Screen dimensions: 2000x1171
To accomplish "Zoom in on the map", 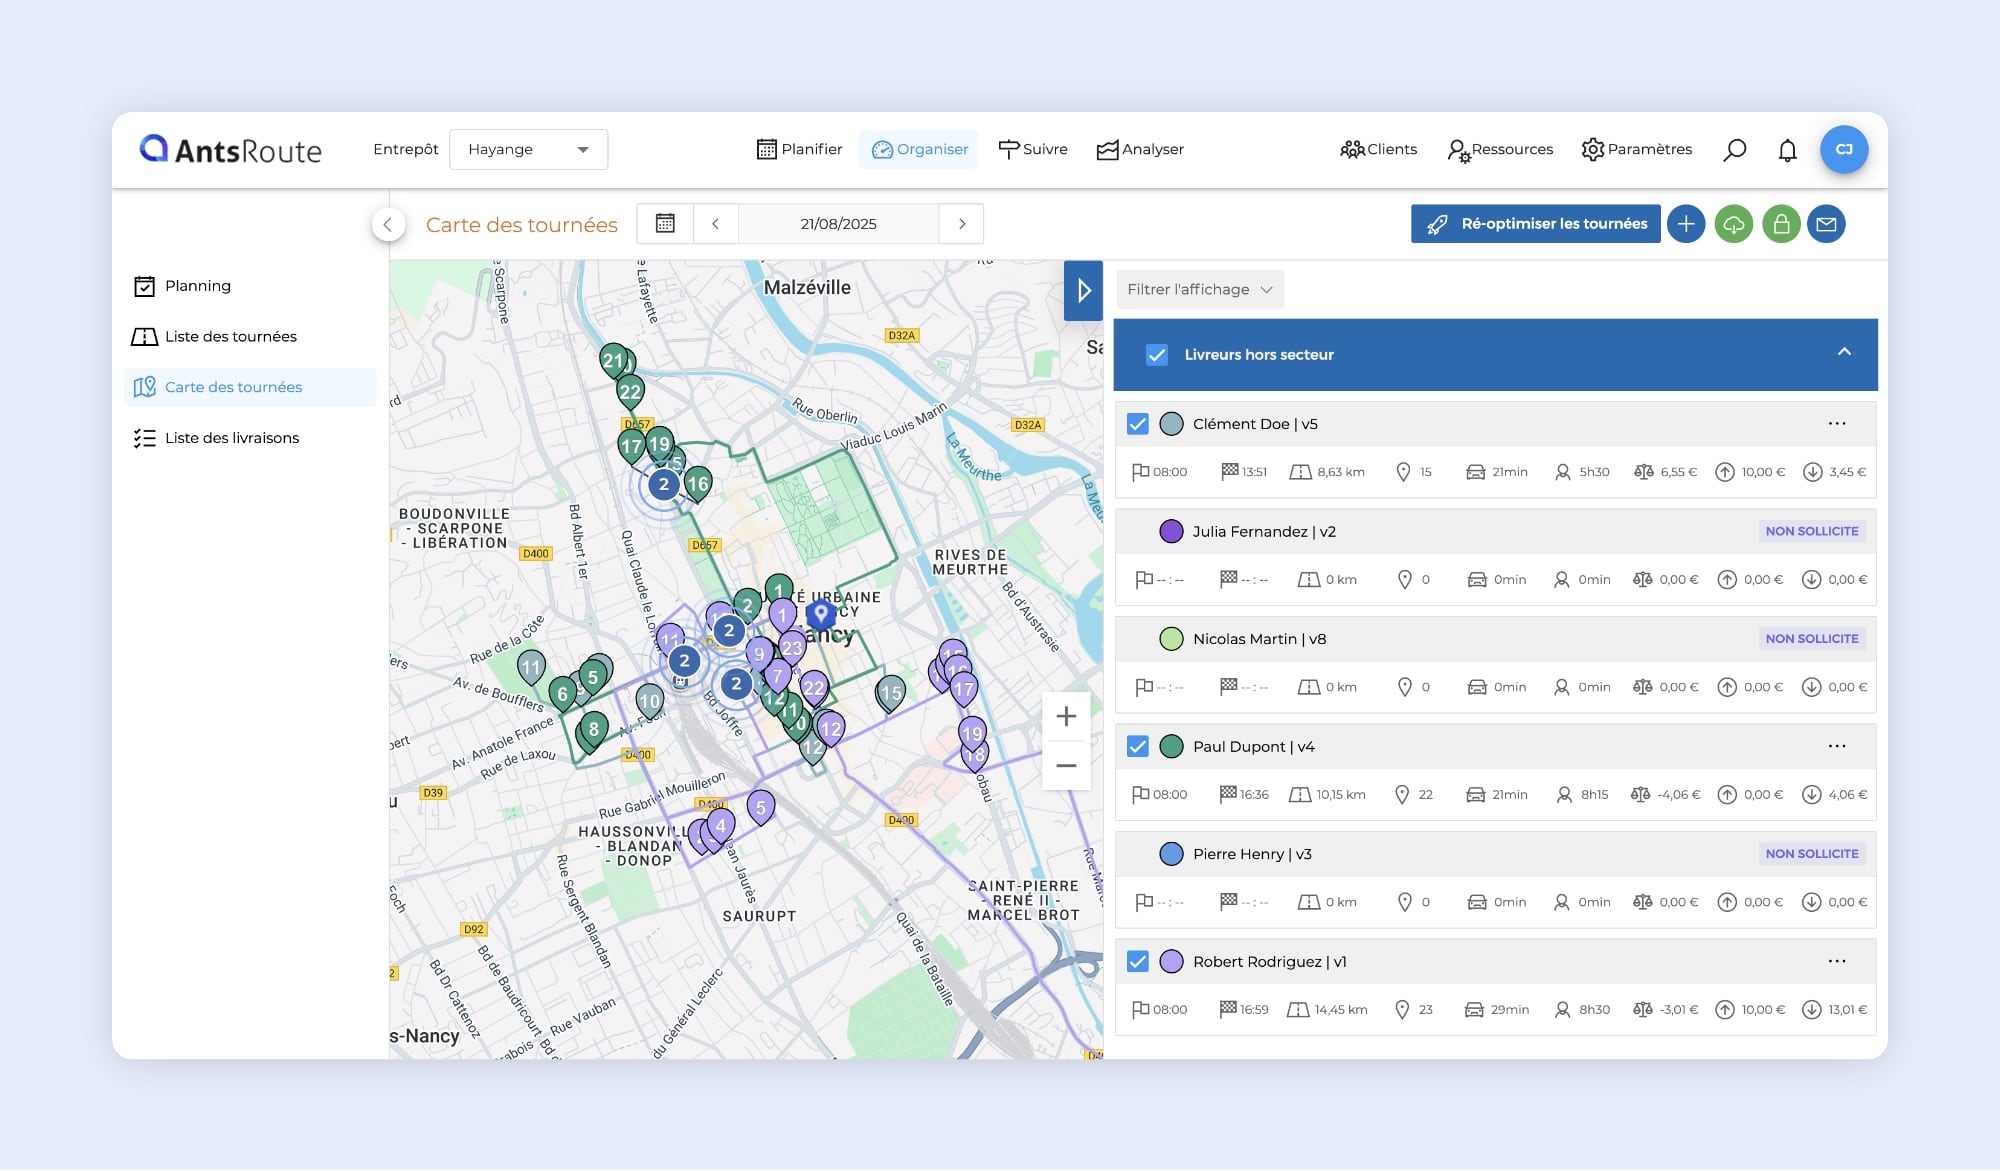I will coord(1066,717).
